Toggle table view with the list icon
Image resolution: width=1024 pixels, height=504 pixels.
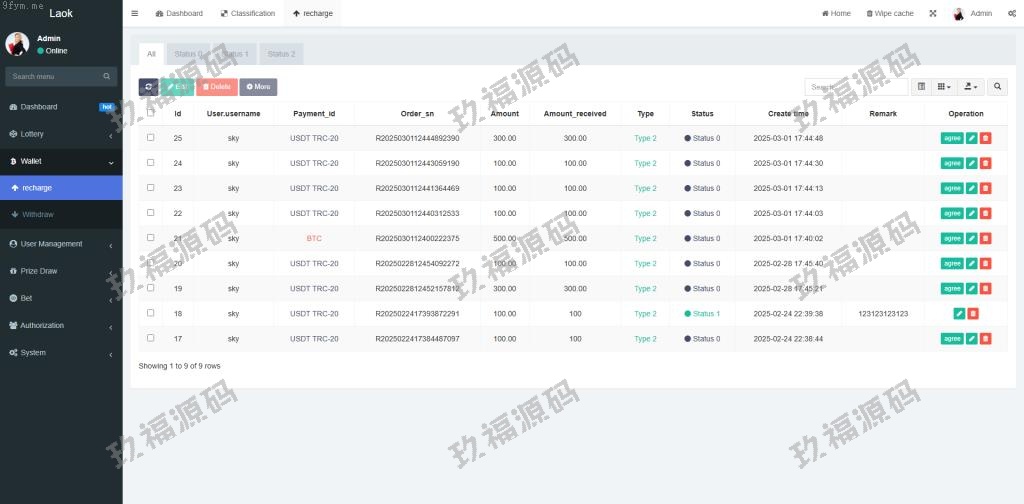922,87
